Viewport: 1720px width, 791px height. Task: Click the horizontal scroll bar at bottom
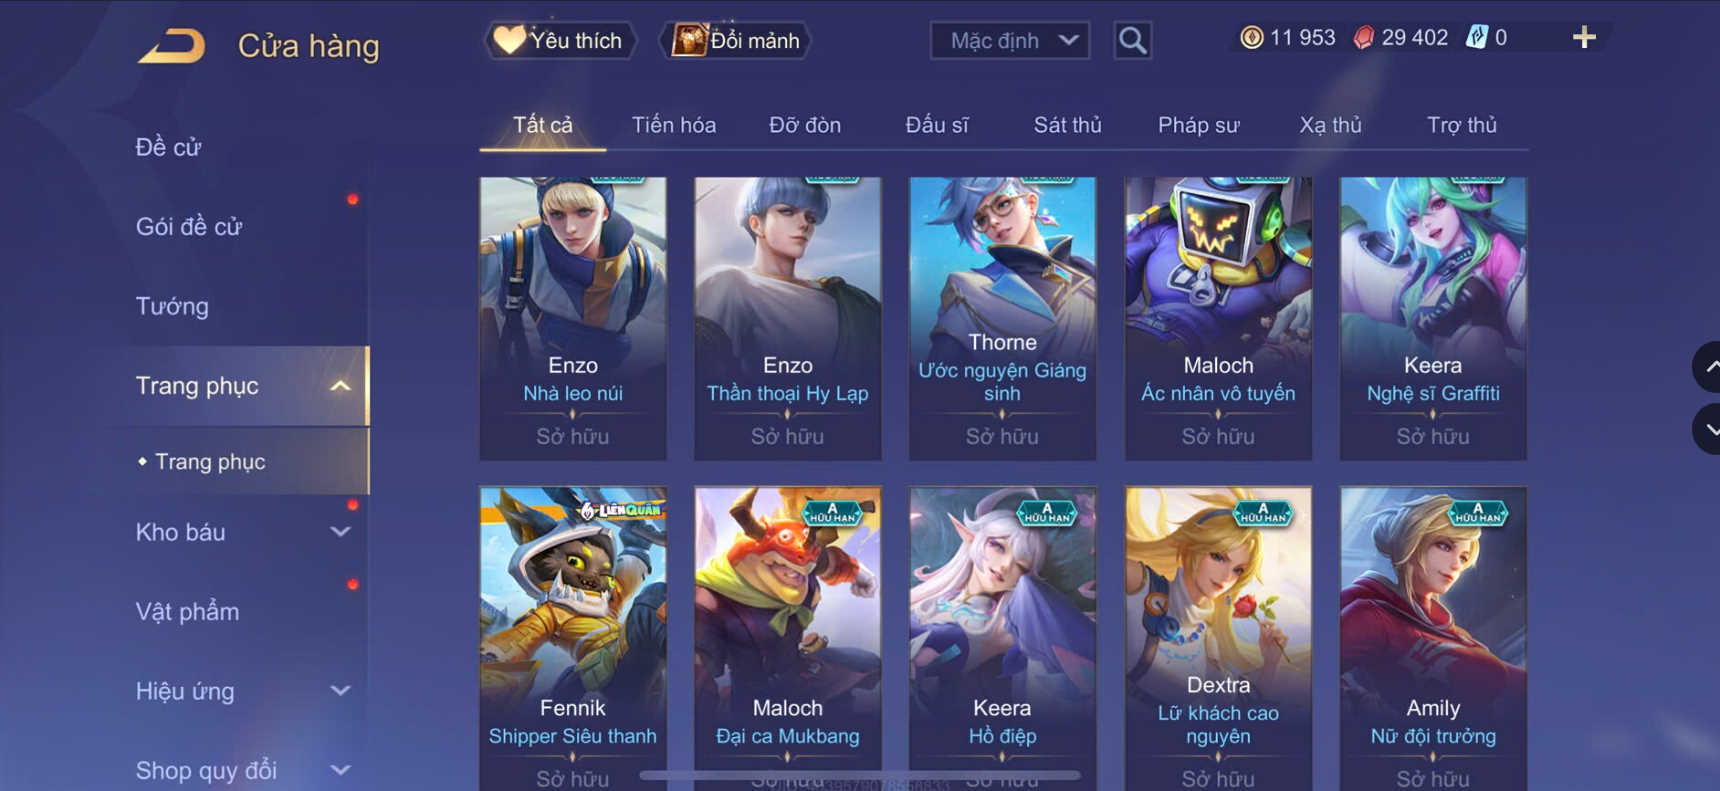(860, 775)
